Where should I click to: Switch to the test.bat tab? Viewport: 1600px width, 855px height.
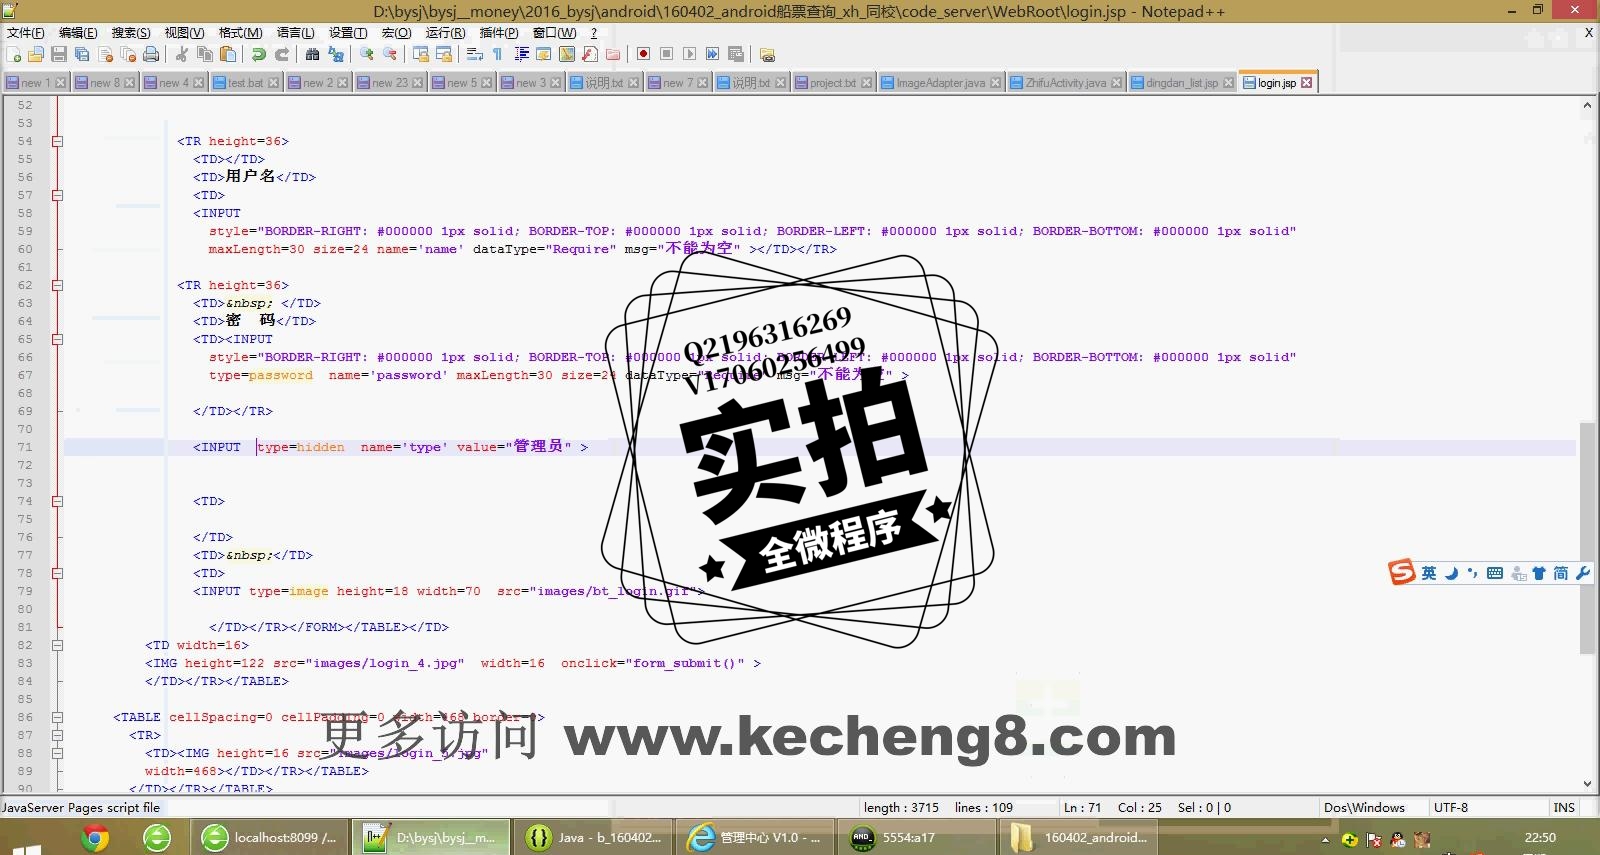246,83
